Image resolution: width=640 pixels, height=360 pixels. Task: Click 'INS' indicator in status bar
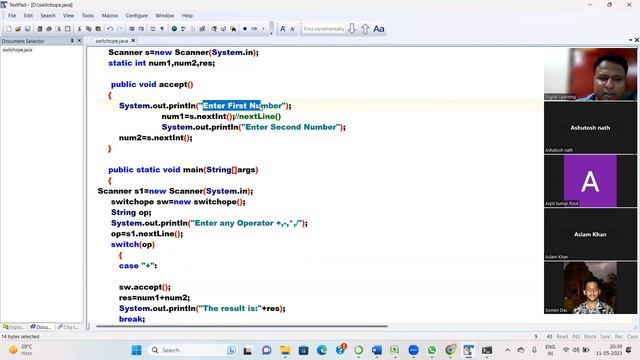point(576,336)
